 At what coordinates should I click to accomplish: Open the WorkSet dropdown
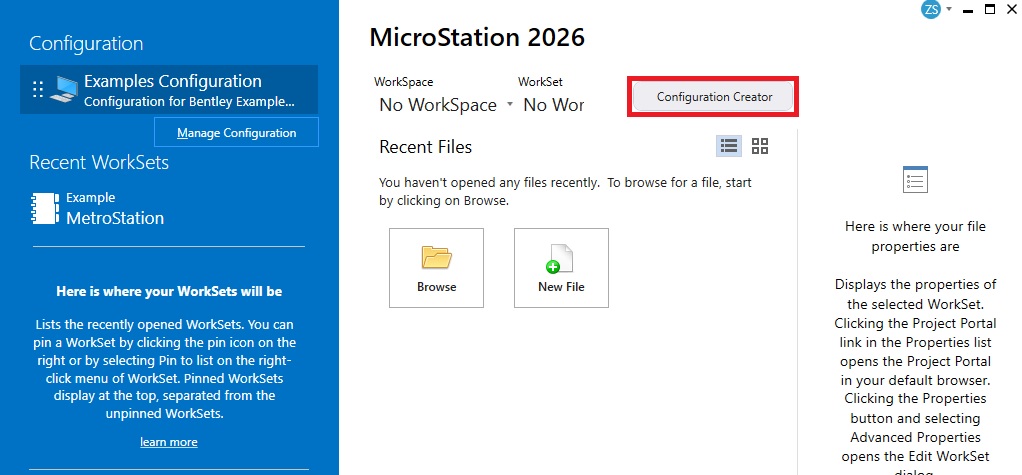pos(553,105)
